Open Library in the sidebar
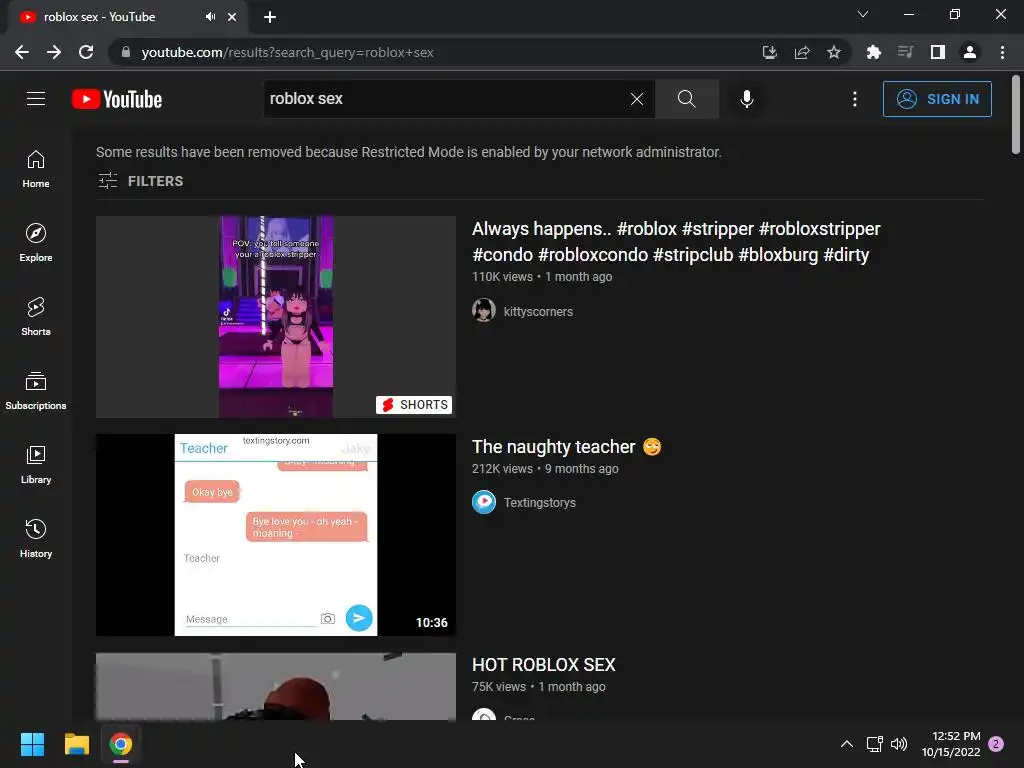The width and height of the screenshot is (1024, 768). coord(36,464)
